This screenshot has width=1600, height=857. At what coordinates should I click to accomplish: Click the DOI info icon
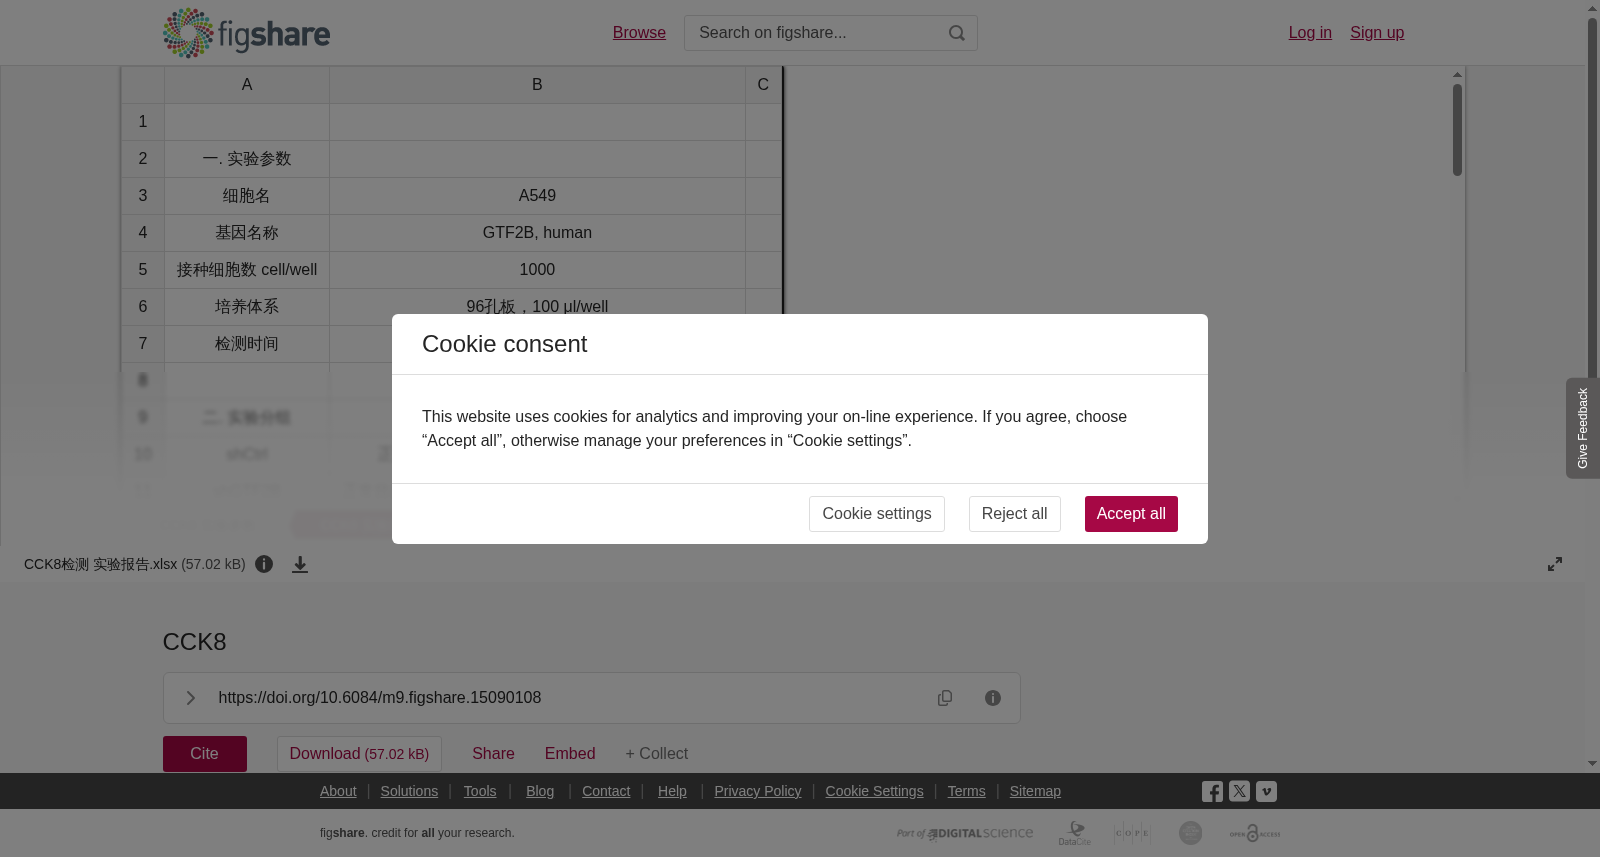click(993, 698)
